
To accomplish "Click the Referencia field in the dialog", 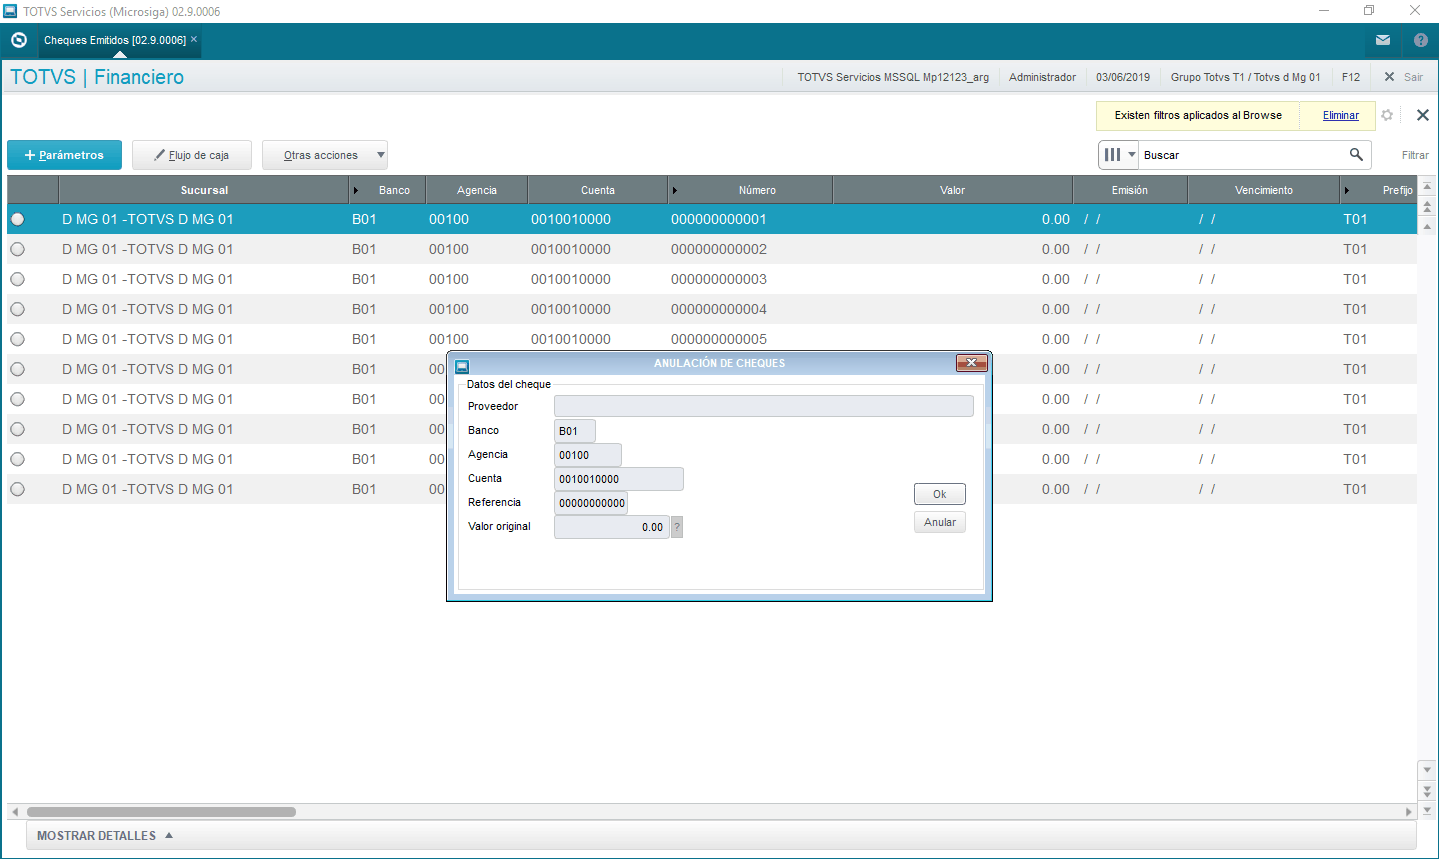I will coord(591,503).
